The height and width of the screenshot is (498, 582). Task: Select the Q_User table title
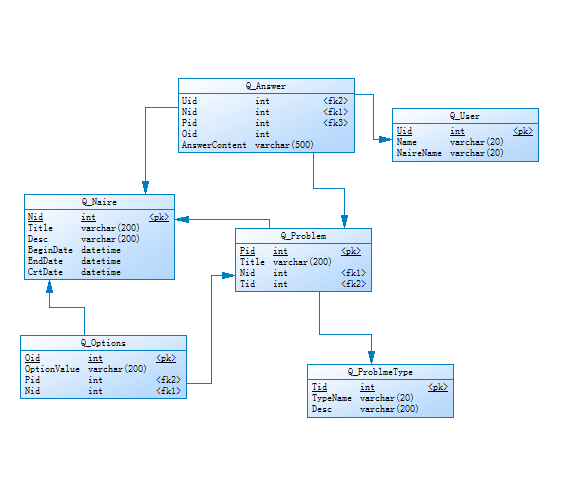tap(465, 116)
